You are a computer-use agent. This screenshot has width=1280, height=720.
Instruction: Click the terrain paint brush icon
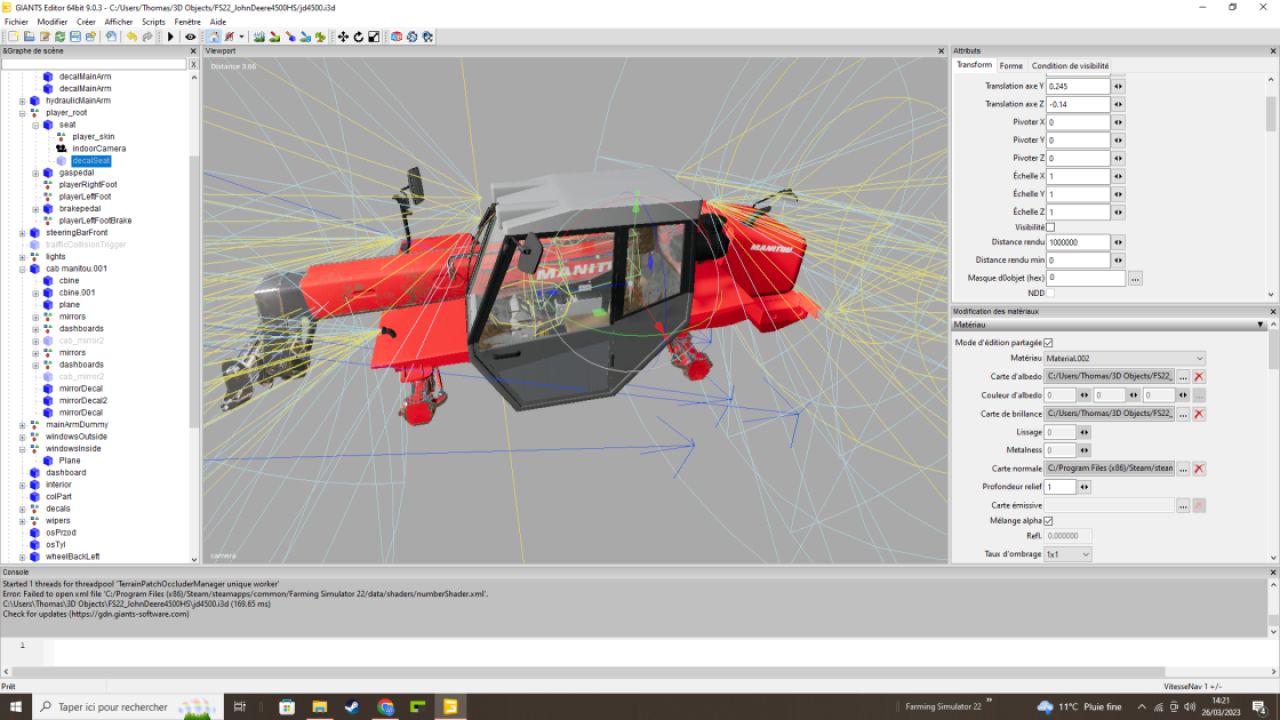[x=274, y=36]
